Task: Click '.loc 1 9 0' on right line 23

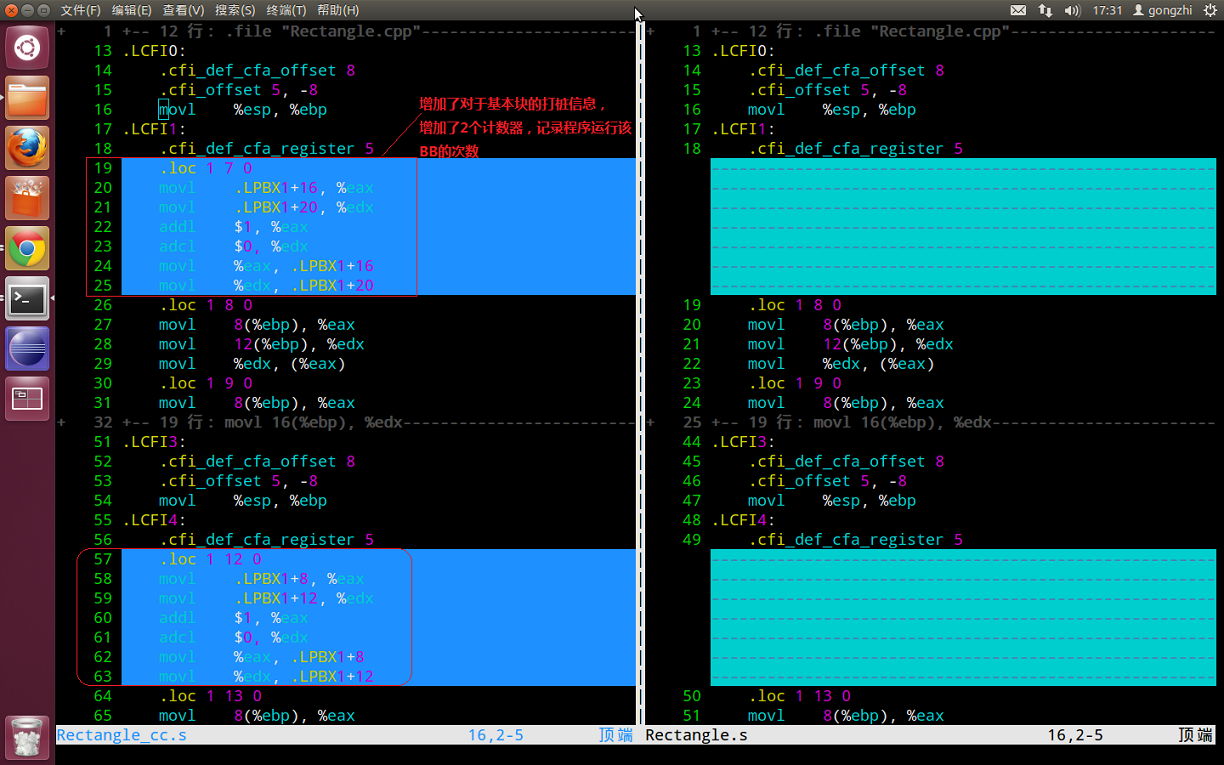Action: [795, 383]
